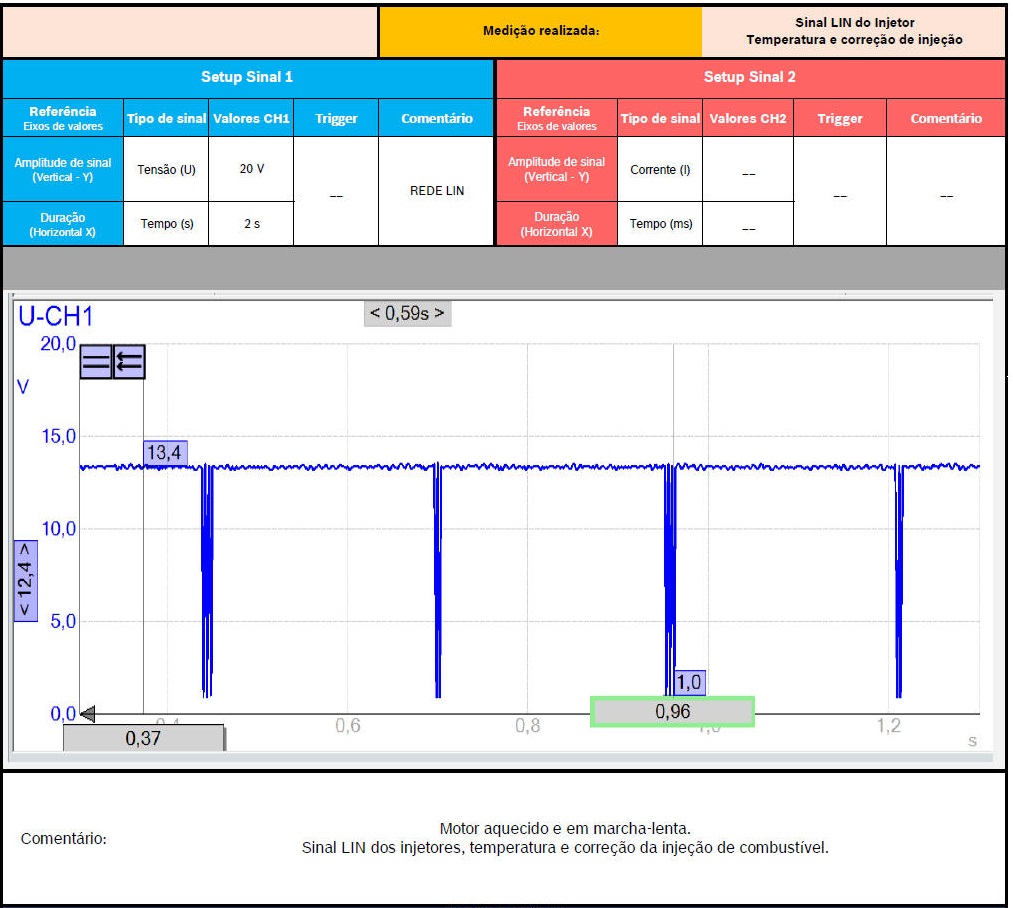This screenshot has width=1013, height=908.
Task: Click the grey zero-level arrow marker
Action: (x=87, y=714)
